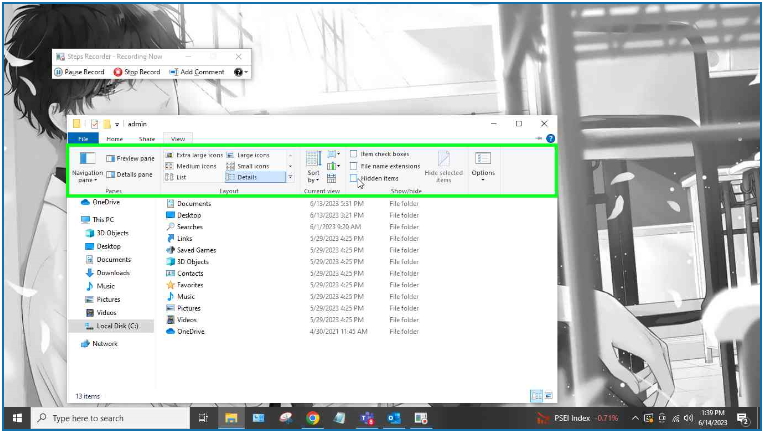Open Steps Recorder help dropdown
This screenshot has width=764, height=434.
tap(241, 72)
